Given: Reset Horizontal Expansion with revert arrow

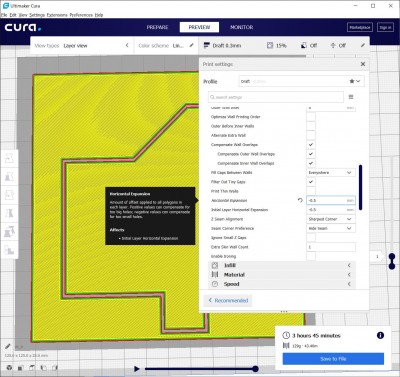Looking at the screenshot, I should (300, 200).
